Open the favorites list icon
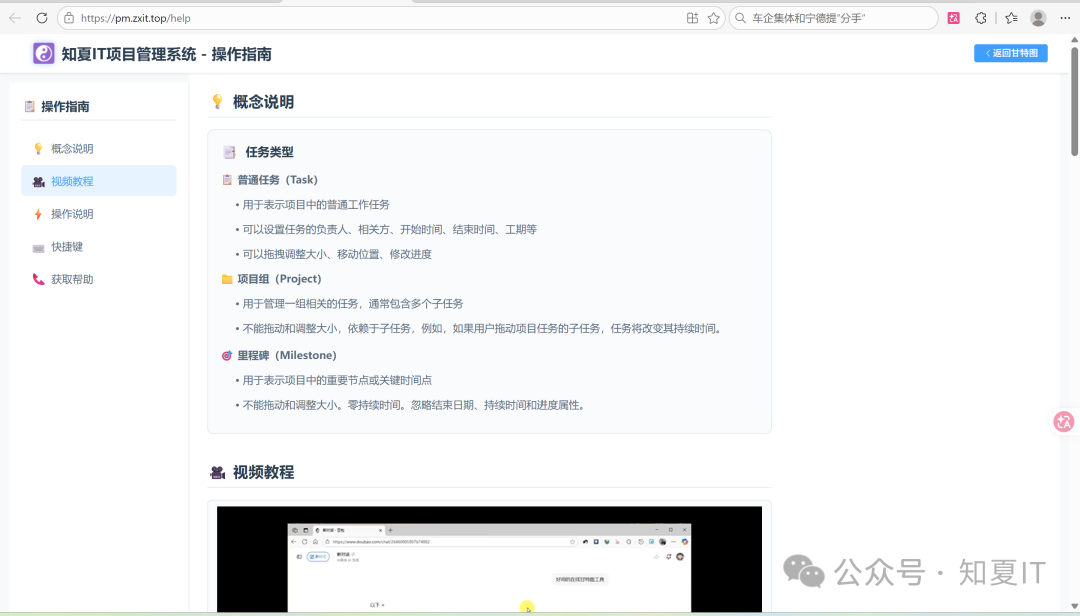The width and height of the screenshot is (1080, 616). tap(1011, 19)
